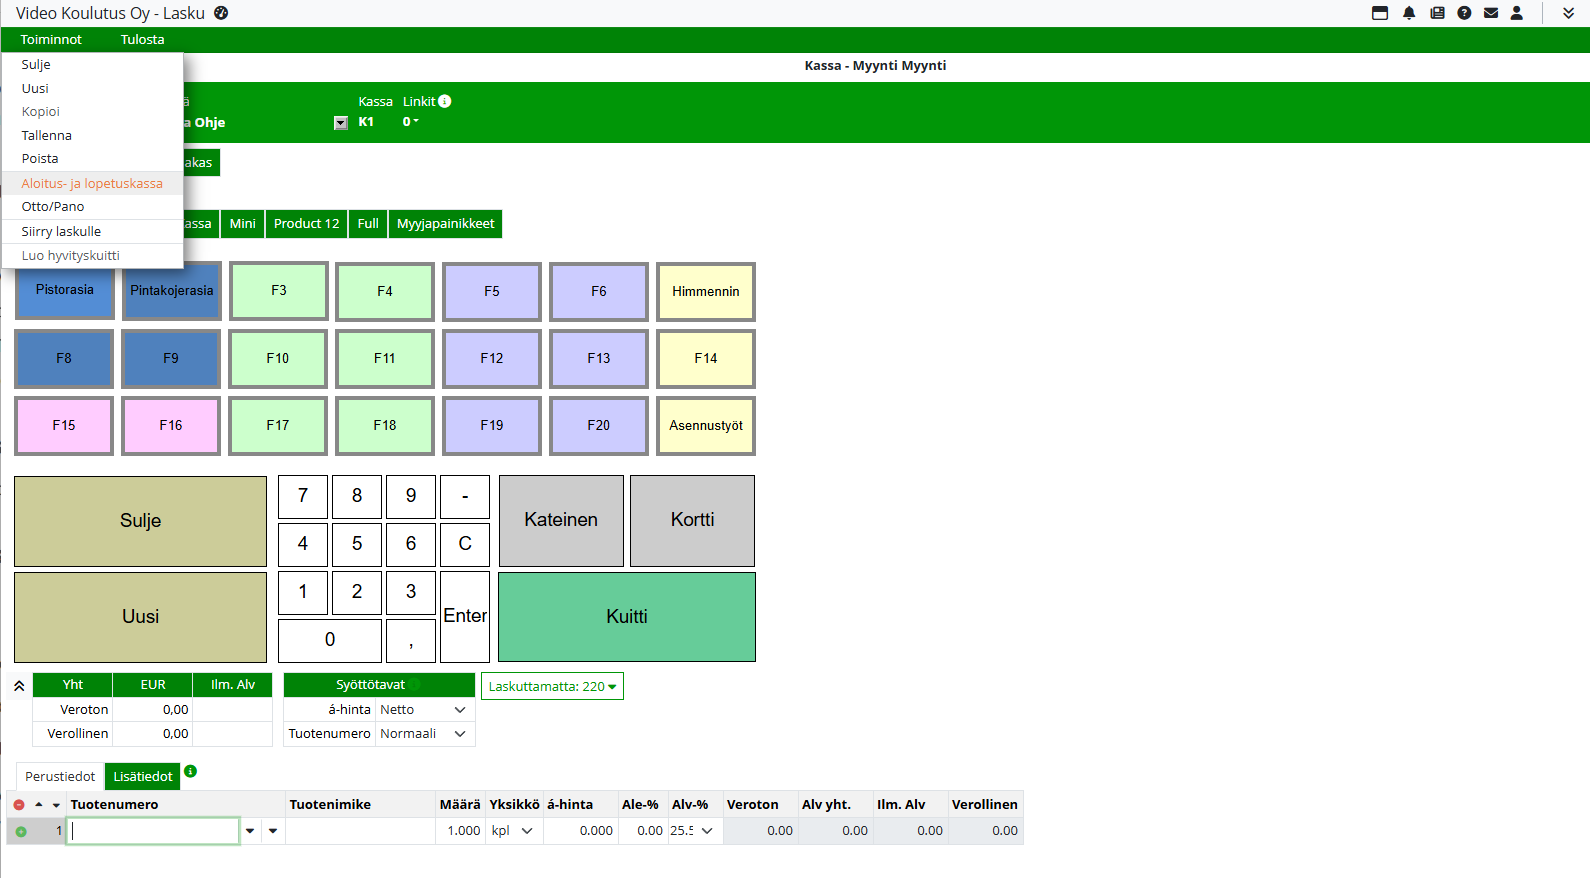Click the info icon next to Linkit
Viewport: 1590px width, 878px height.
[x=445, y=101]
